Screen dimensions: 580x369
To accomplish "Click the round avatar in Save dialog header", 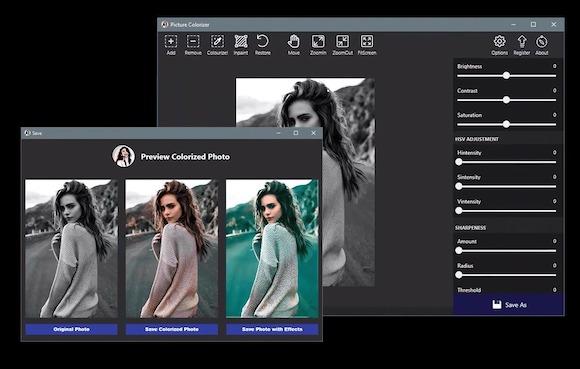I will click(x=123, y=156).
